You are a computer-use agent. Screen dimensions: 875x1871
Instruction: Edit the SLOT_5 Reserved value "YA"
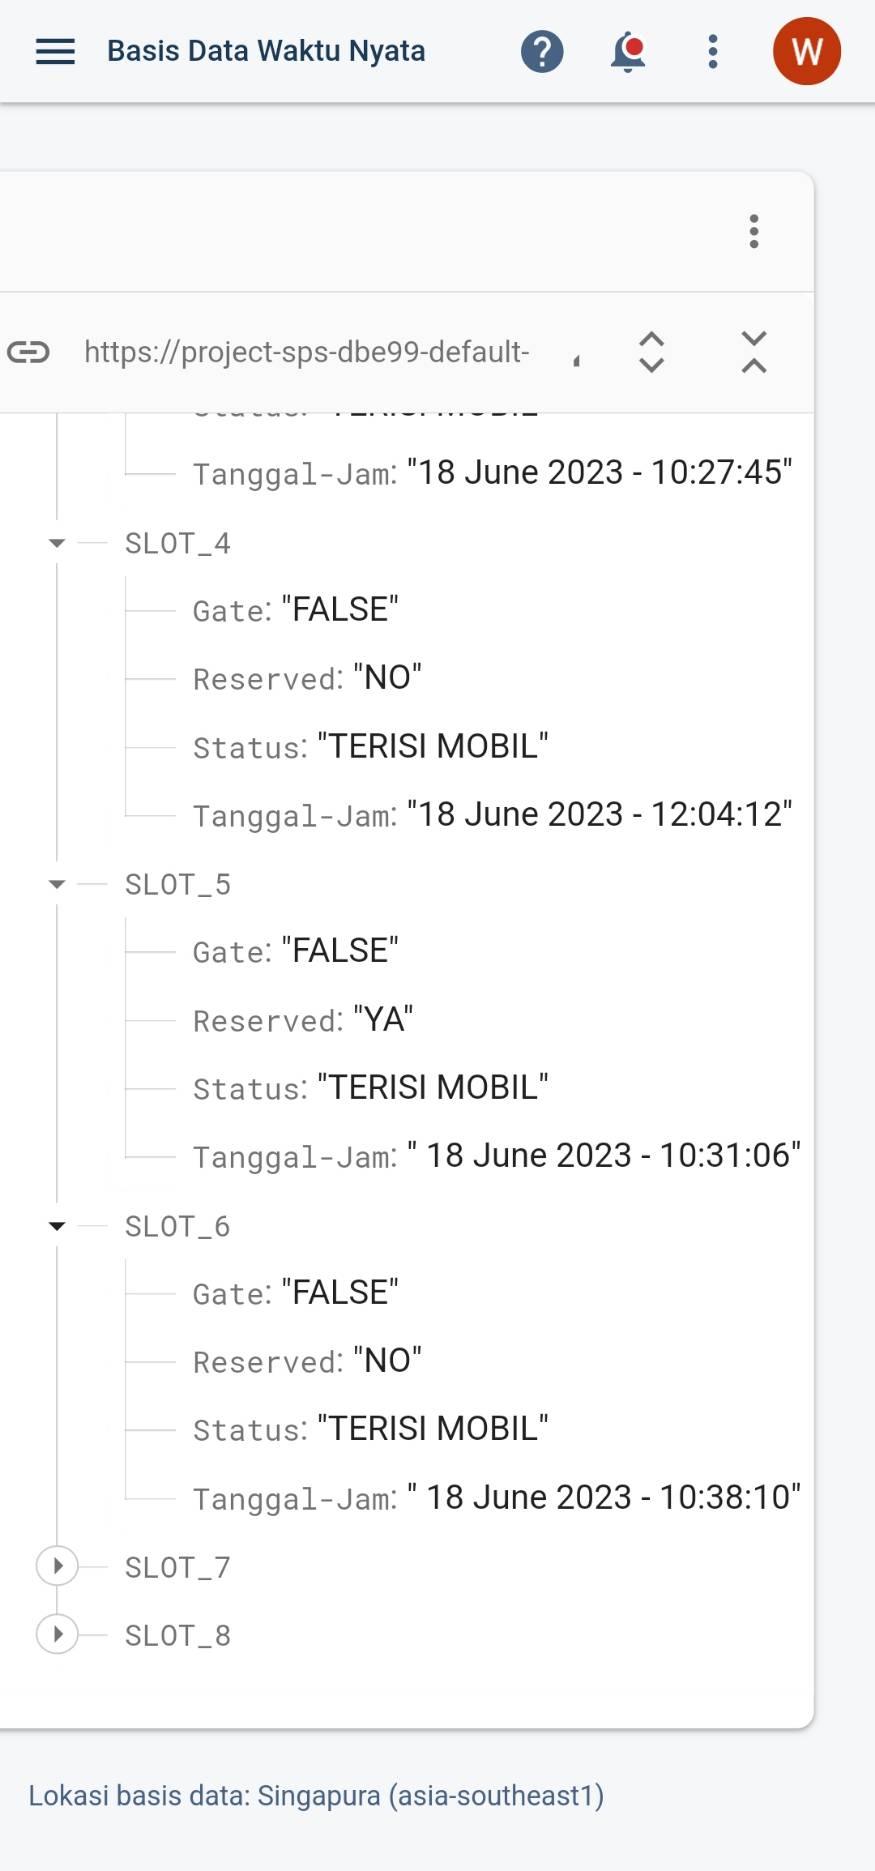pos(384,1019)
